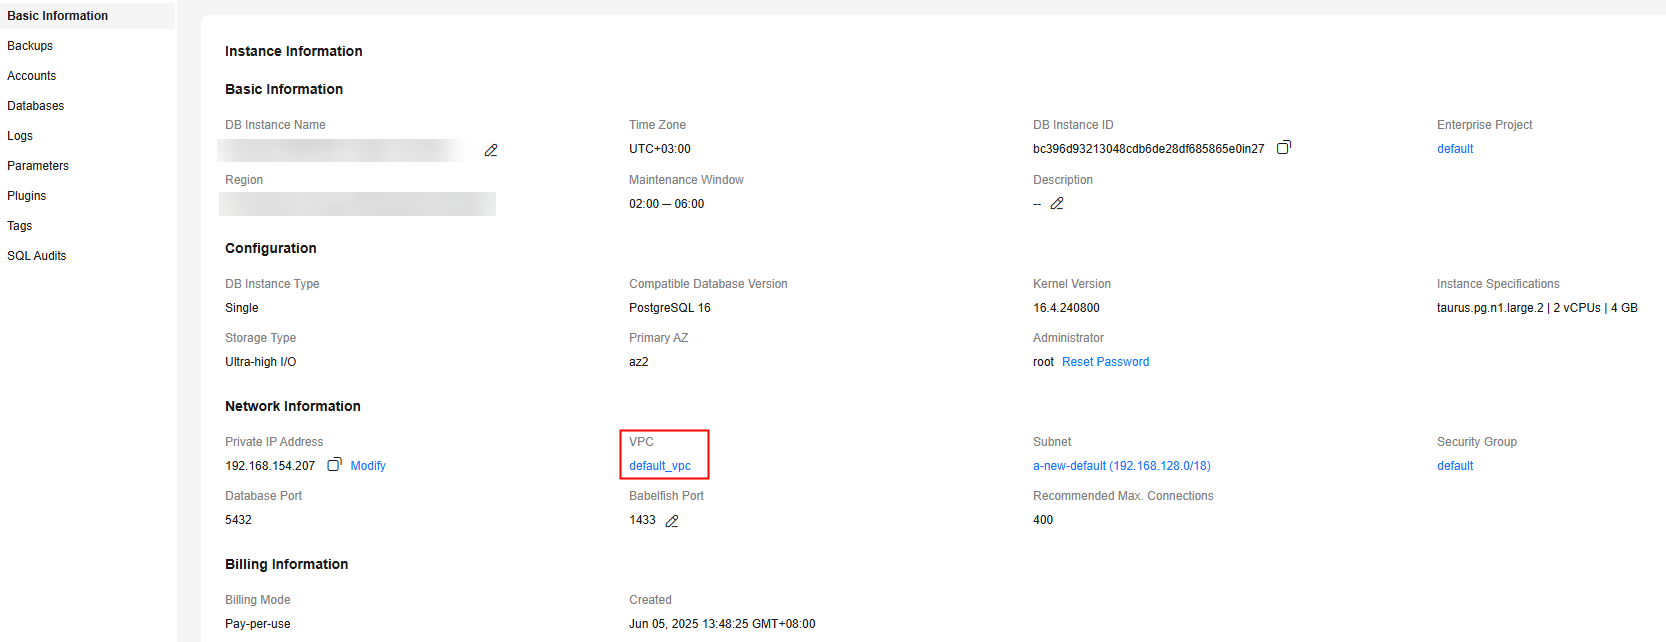1666x642 pixels.
Task: Open the SQL Audits page
Action: pos(37,256)
